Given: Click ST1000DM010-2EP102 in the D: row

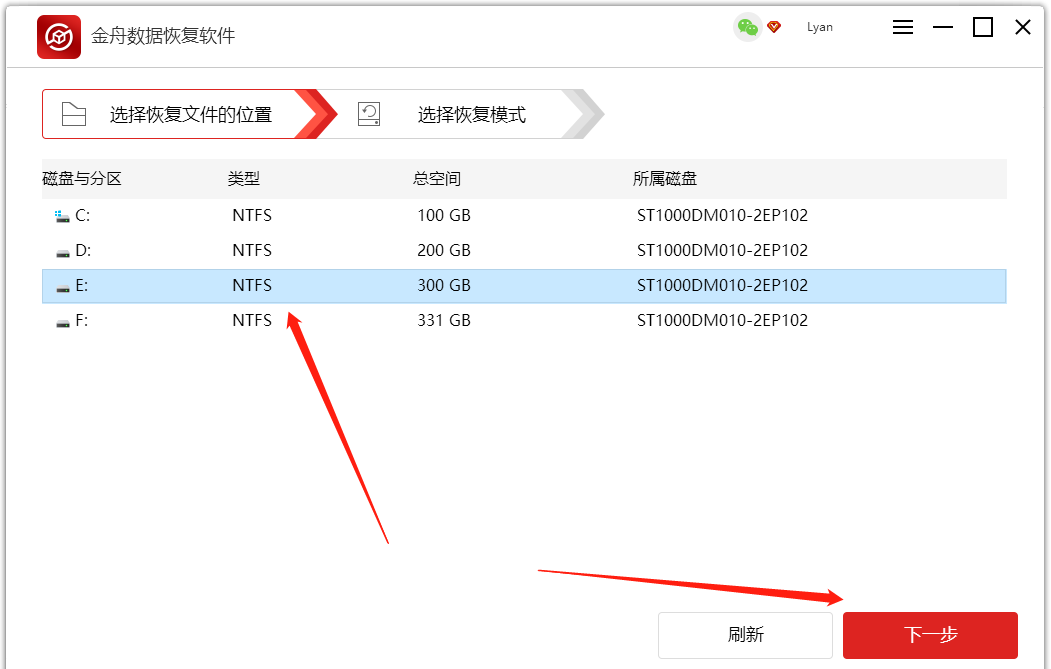Looking at the screenshot, I should [x=723, y=250].
